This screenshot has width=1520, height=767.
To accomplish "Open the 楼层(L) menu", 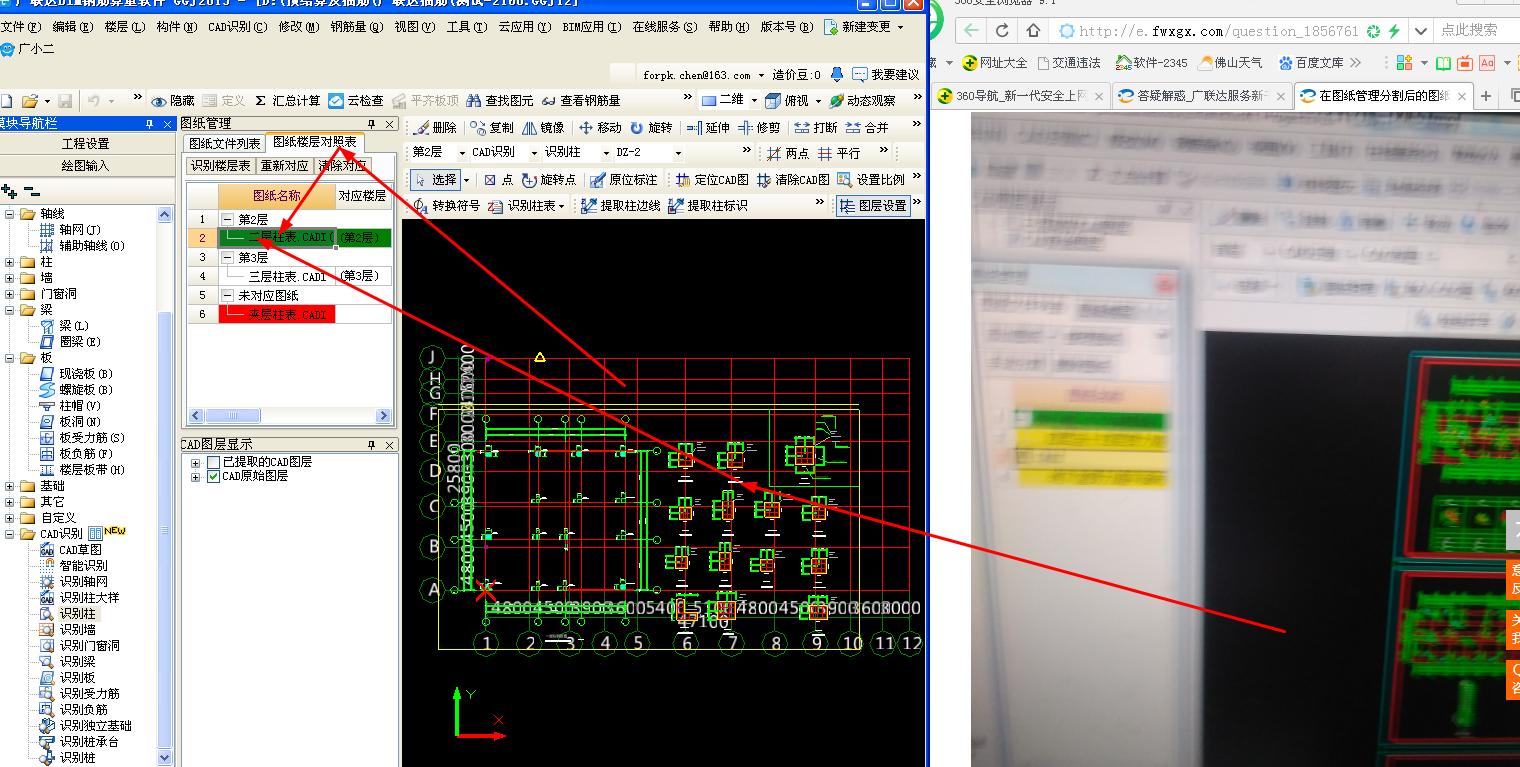I will 123,27.
